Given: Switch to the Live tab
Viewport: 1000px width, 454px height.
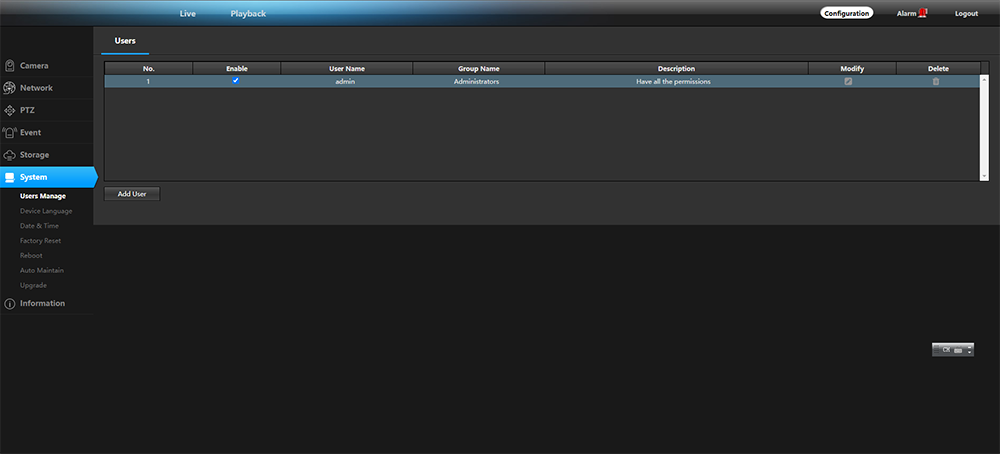Looking at the screenshot, I should click(187, 14).
